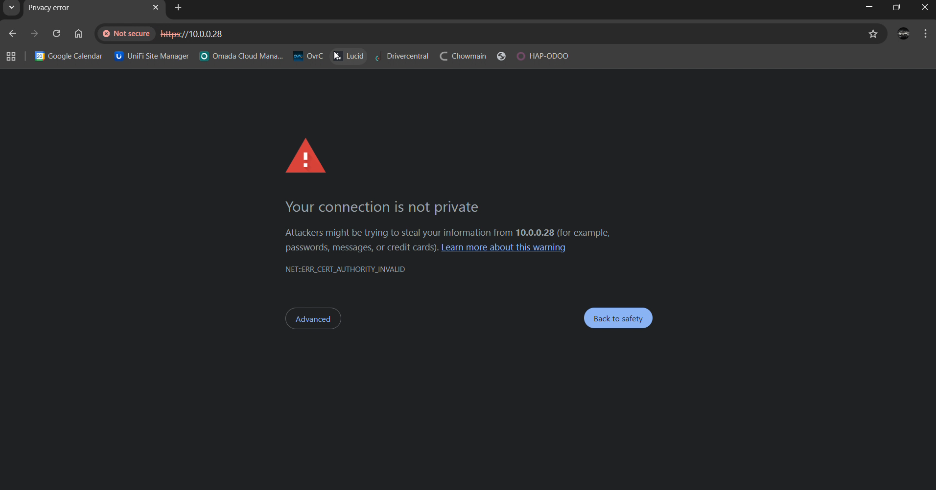Click the Advanced button
The width and height of the screenshot is (936, 490).
tap(313, 319)
